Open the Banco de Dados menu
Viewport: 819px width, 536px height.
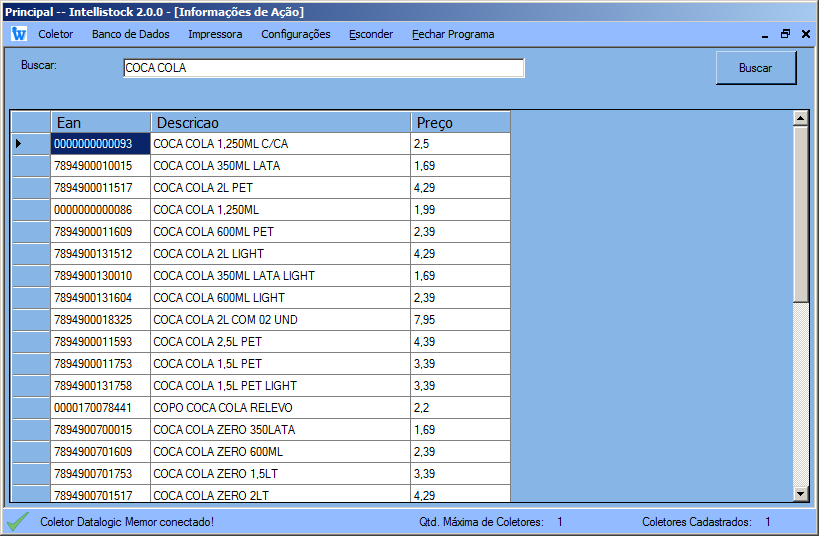tap(131, 34)
